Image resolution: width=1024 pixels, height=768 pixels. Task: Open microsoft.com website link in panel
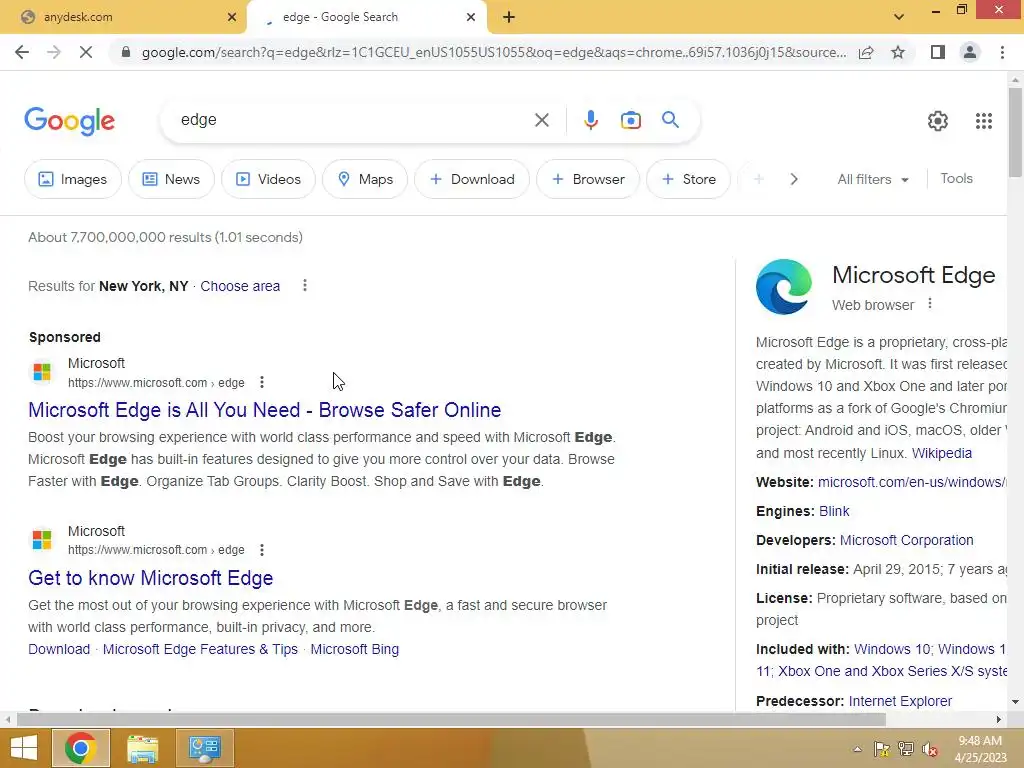912,482
